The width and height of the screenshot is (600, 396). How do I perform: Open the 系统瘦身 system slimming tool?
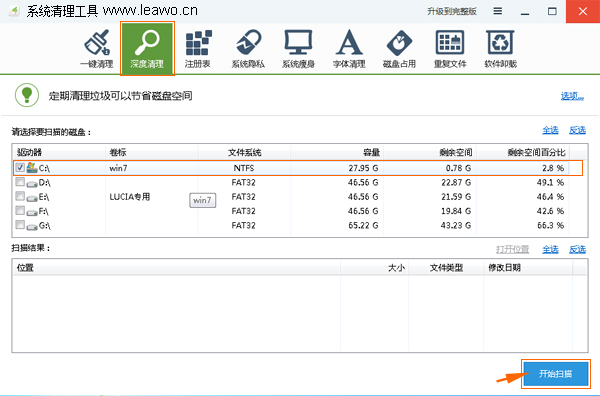coord(298,48)
